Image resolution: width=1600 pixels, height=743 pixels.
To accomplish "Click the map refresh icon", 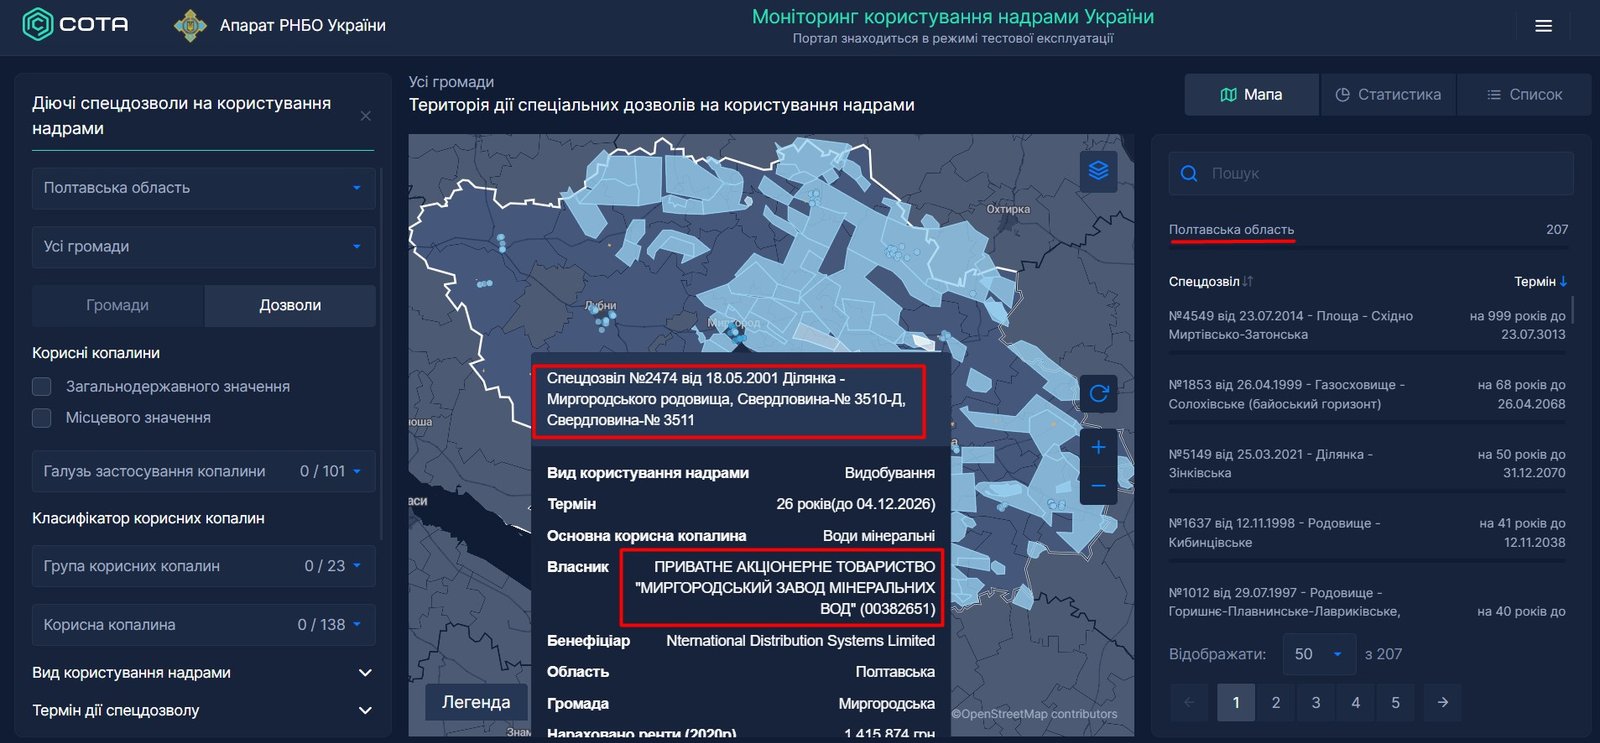I will point(1099,393).
